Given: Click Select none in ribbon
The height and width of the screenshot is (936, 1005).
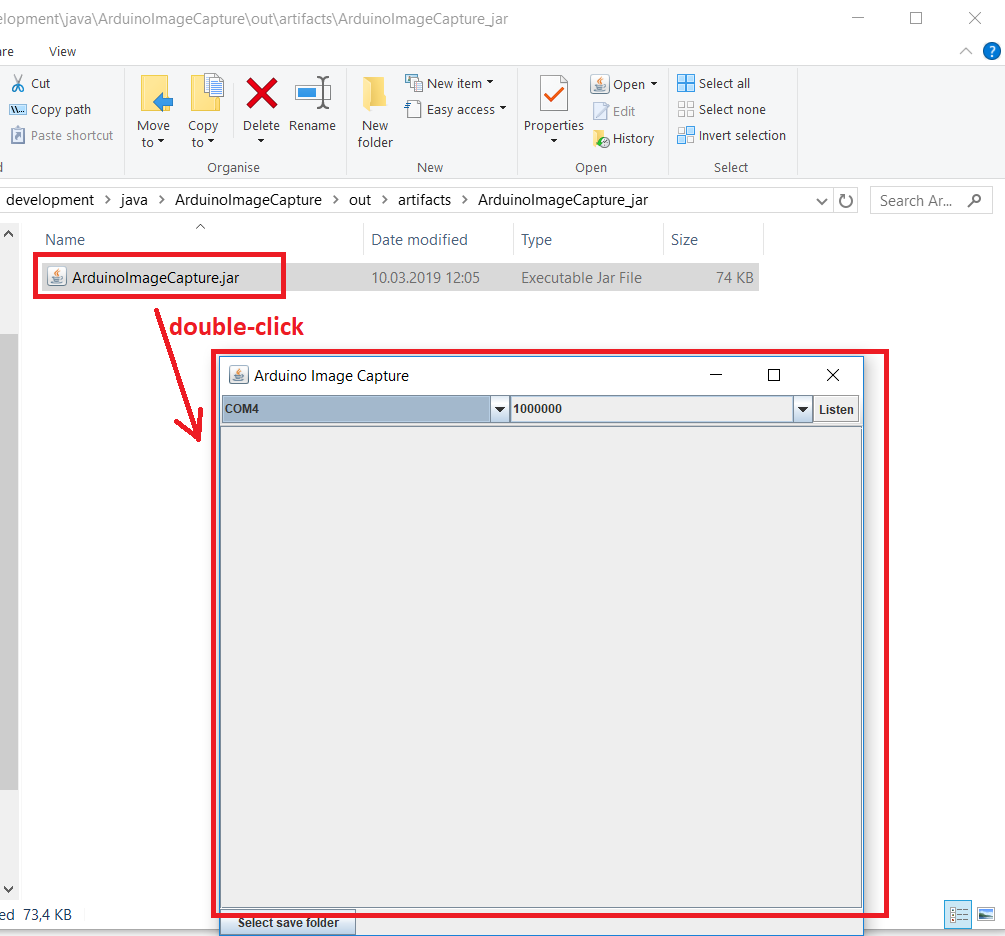Looking at the screenshot, I should coord(722,110).
